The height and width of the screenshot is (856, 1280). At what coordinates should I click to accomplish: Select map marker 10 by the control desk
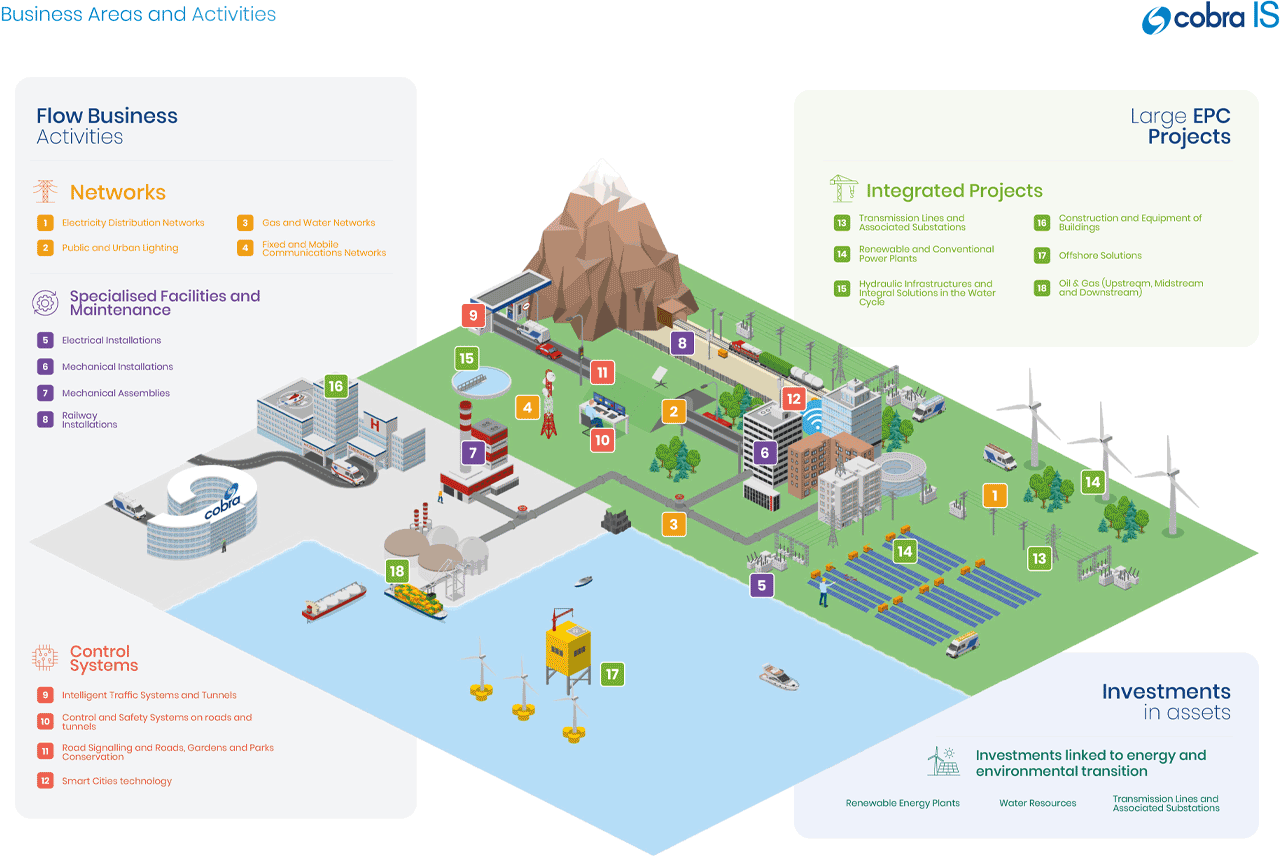click(x=602, y=439)
